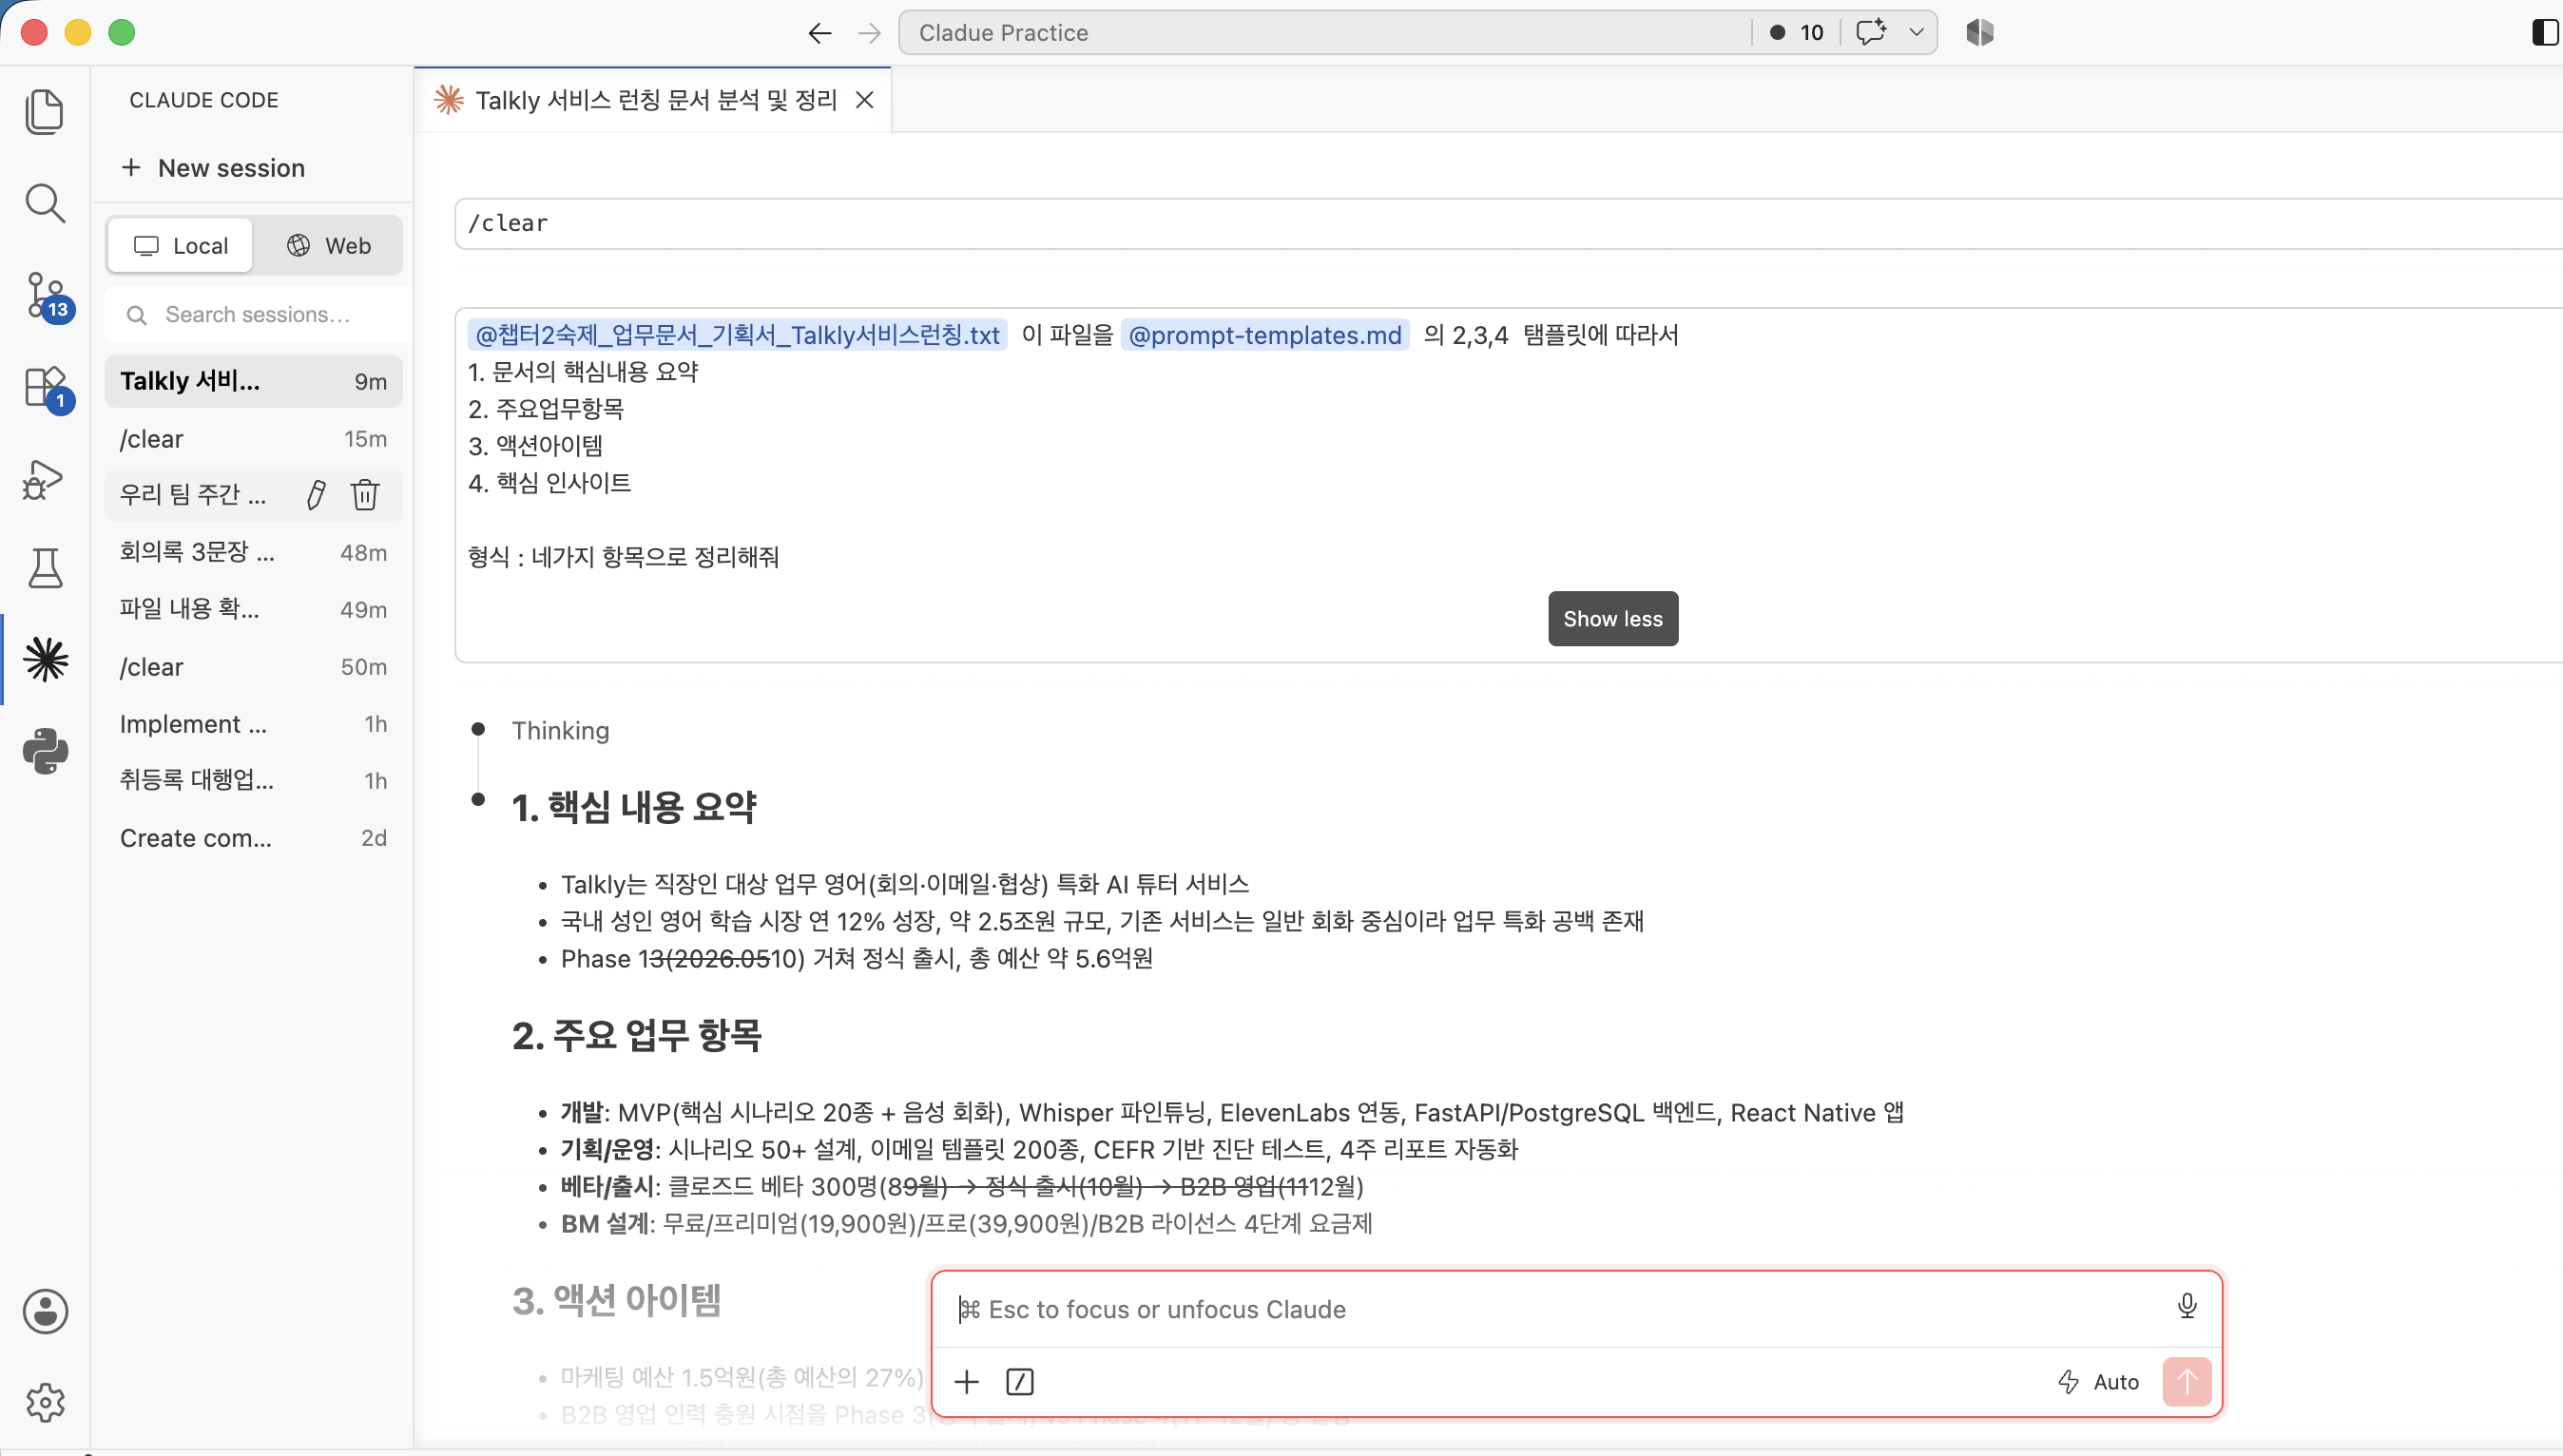2563x1456 pixels.
Task: Rename 우리 팀 주간 session with pencil
Action: (316, 495)
